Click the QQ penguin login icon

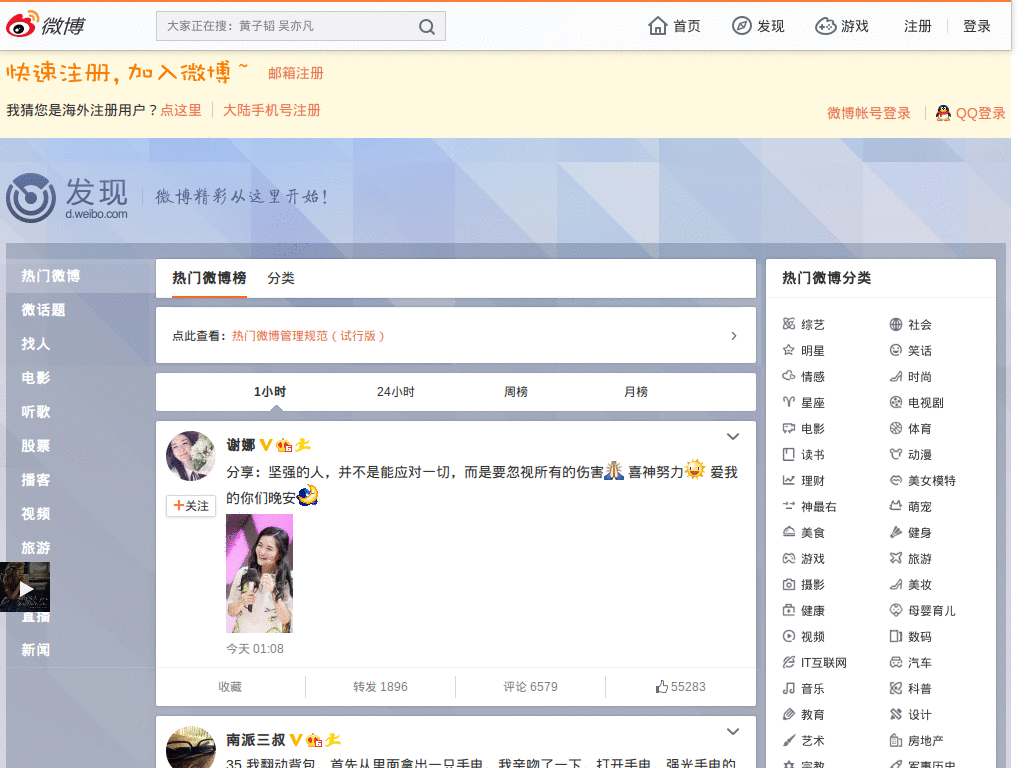pos(943,113)
